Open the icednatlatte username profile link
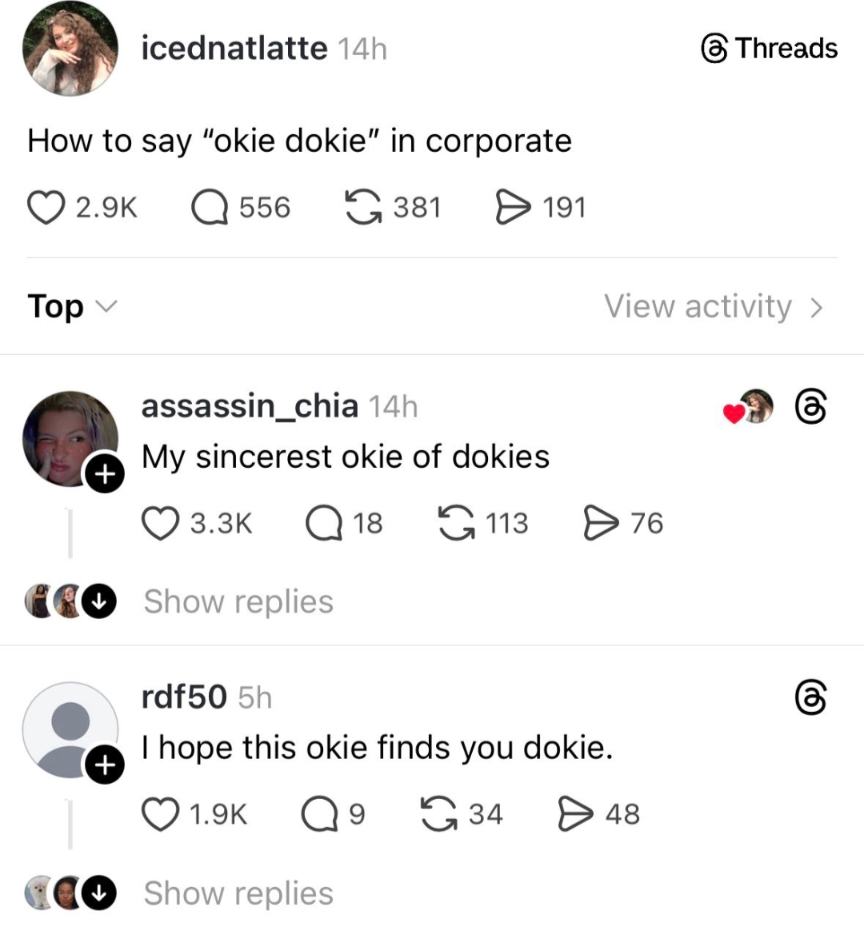 click(233, 48)
